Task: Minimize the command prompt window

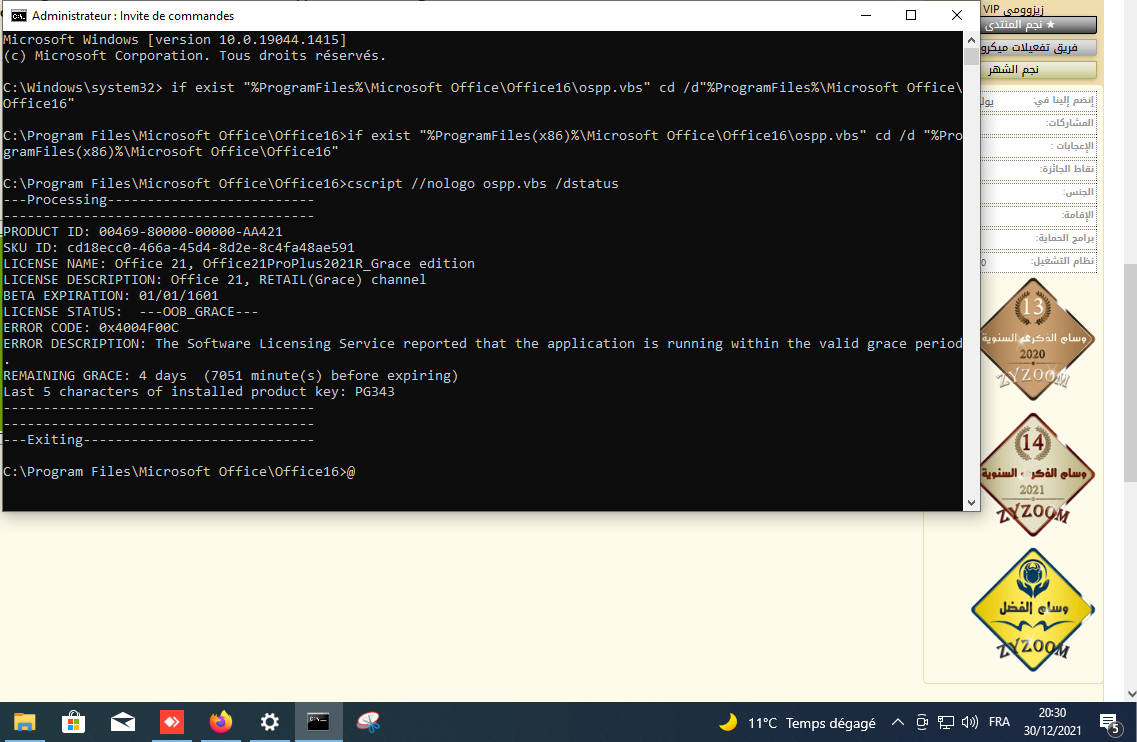Action: tap(866, 15)
